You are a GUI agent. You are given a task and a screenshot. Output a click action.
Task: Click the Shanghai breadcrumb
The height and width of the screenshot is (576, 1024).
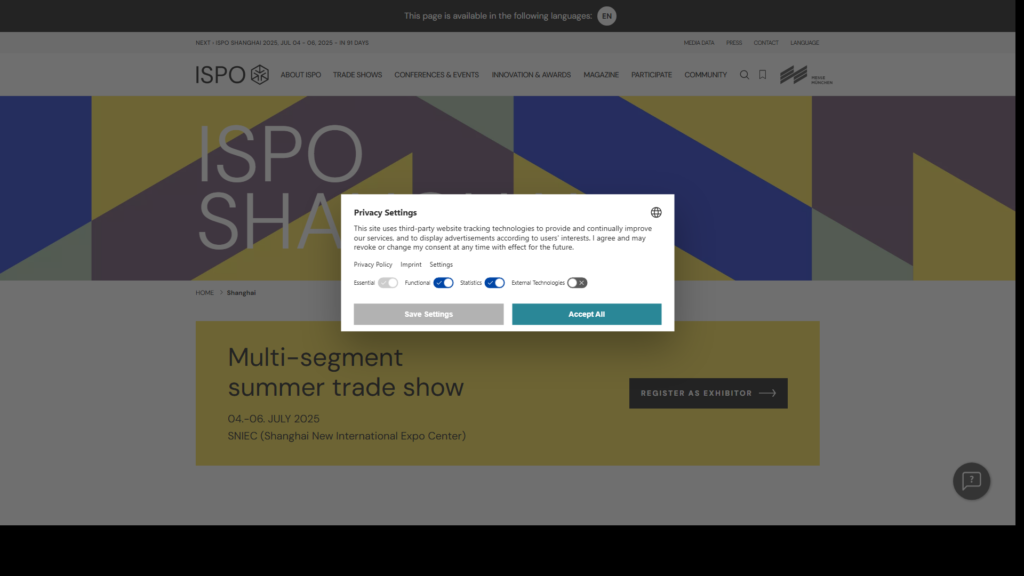click(x=241, y=293)
